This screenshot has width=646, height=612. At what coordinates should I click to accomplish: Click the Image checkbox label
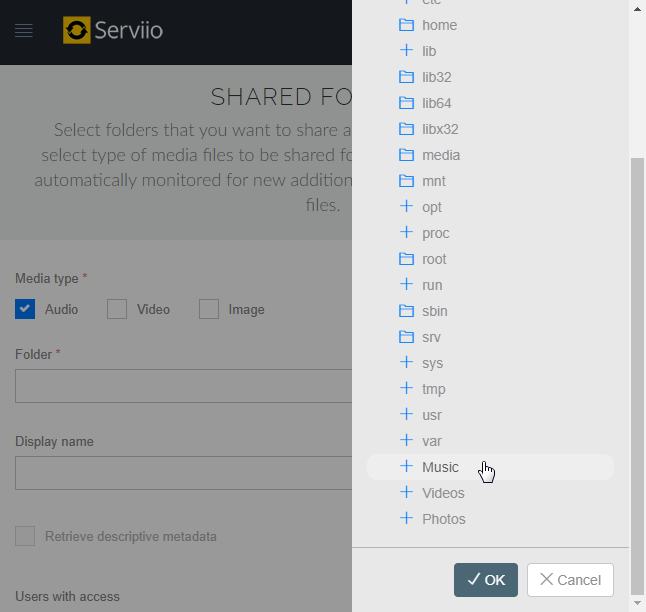246,309
